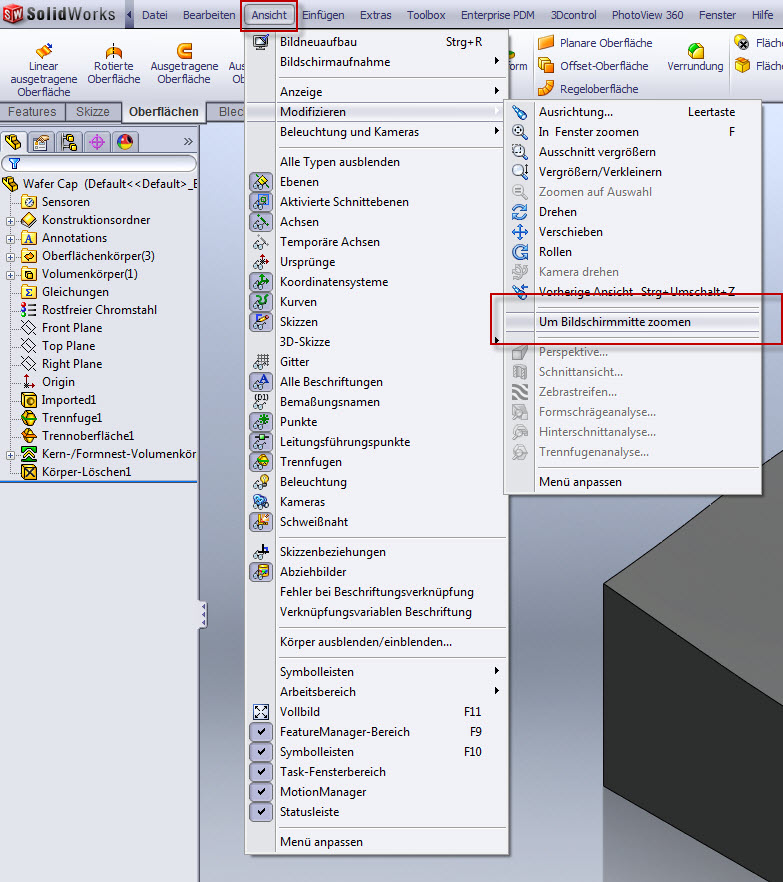Click the Bildneuaufbau icon in Ansicht menu

(261, 42)
